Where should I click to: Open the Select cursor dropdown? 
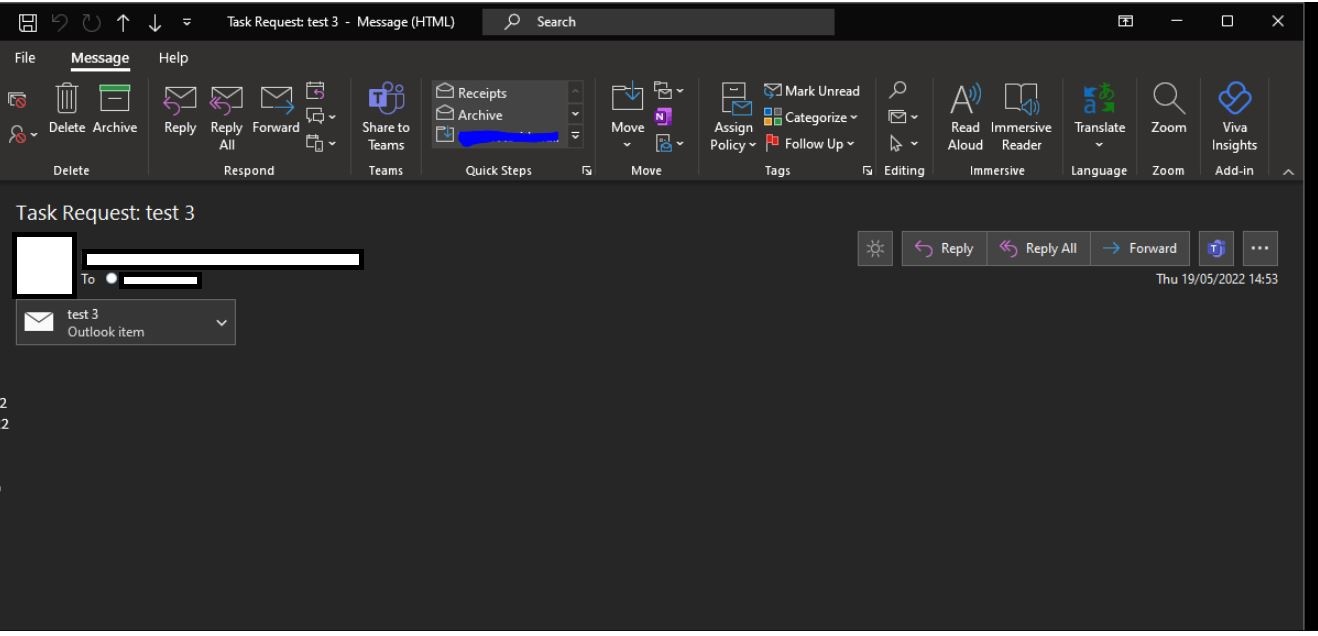point(904,143)
